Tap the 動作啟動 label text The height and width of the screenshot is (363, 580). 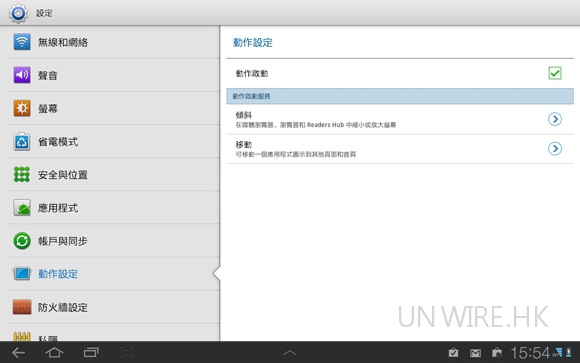(252, 74)
